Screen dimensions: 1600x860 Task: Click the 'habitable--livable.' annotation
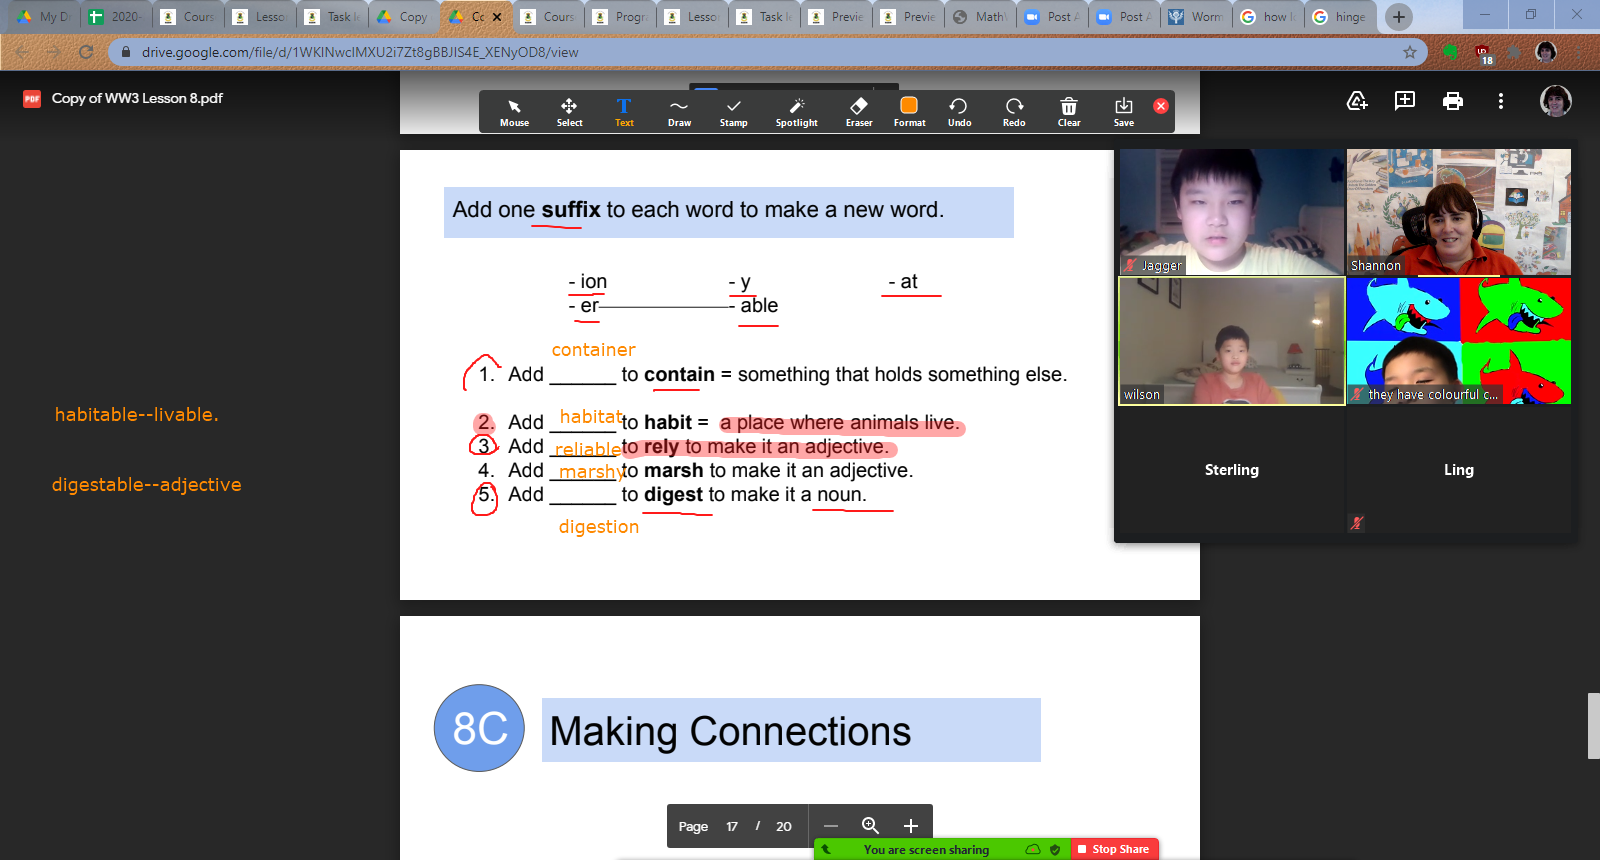pyautogui.click(x=136, y=414)
